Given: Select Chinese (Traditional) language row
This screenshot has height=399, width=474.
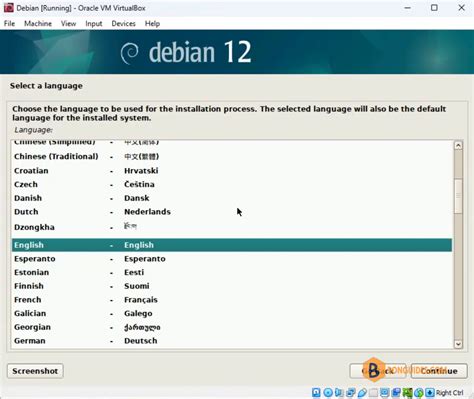Looking at the screenshot, I should click(232, 157).
